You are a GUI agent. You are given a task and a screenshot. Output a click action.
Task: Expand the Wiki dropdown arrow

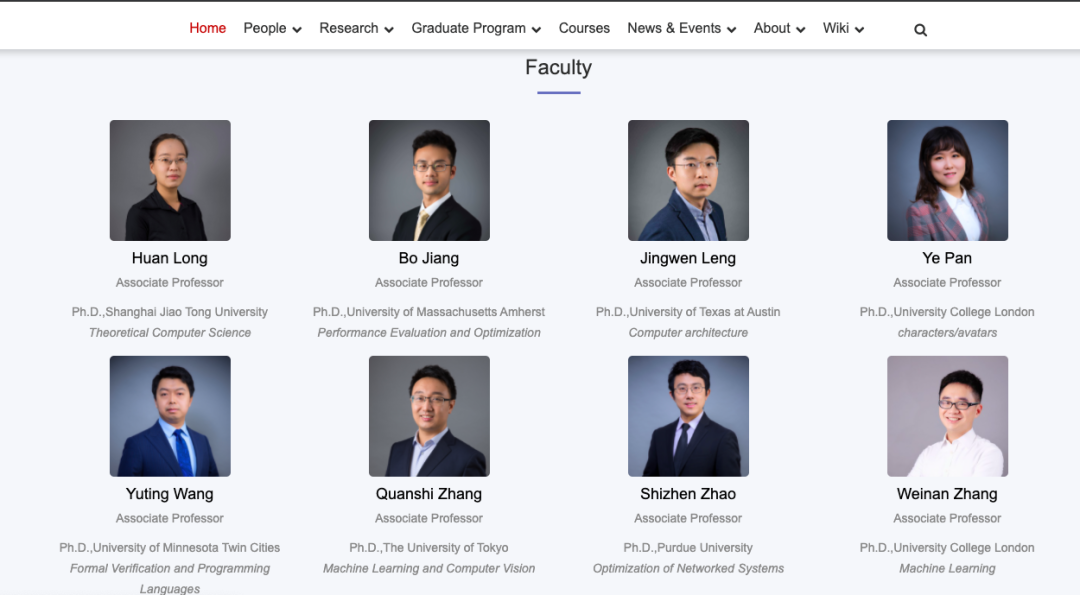coord(859,30)
